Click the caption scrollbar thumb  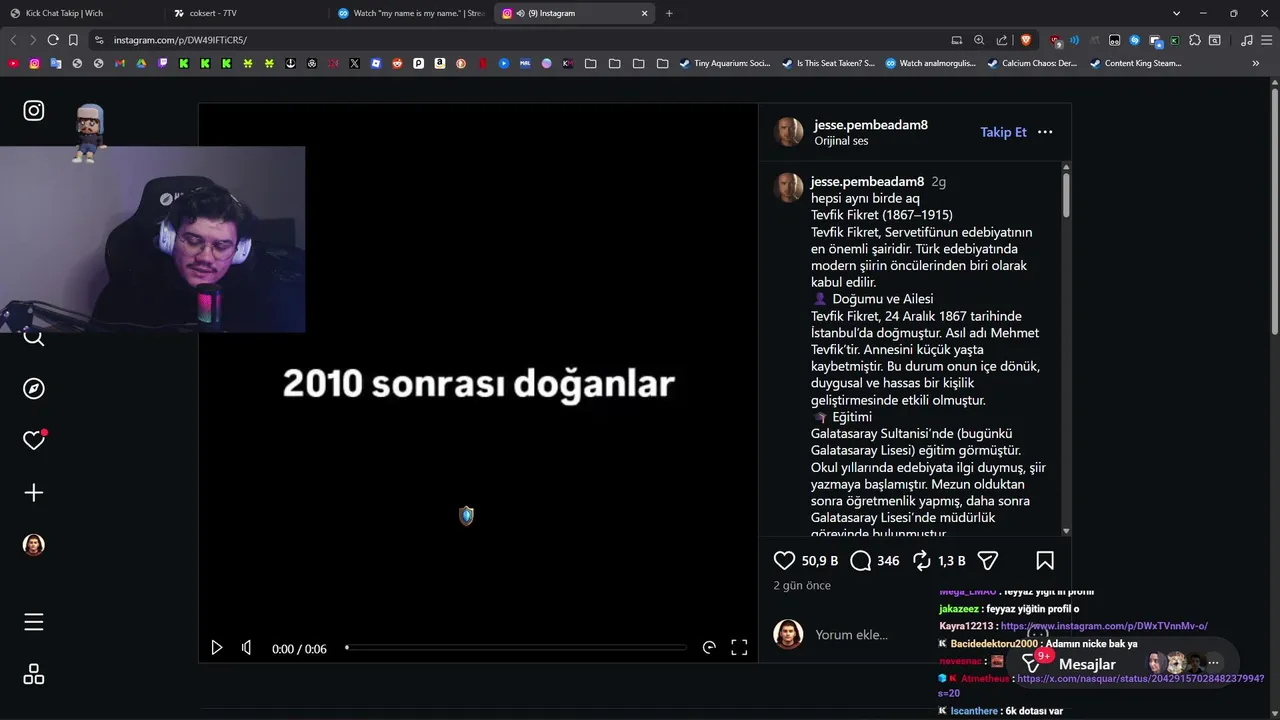click(1066, 195)
